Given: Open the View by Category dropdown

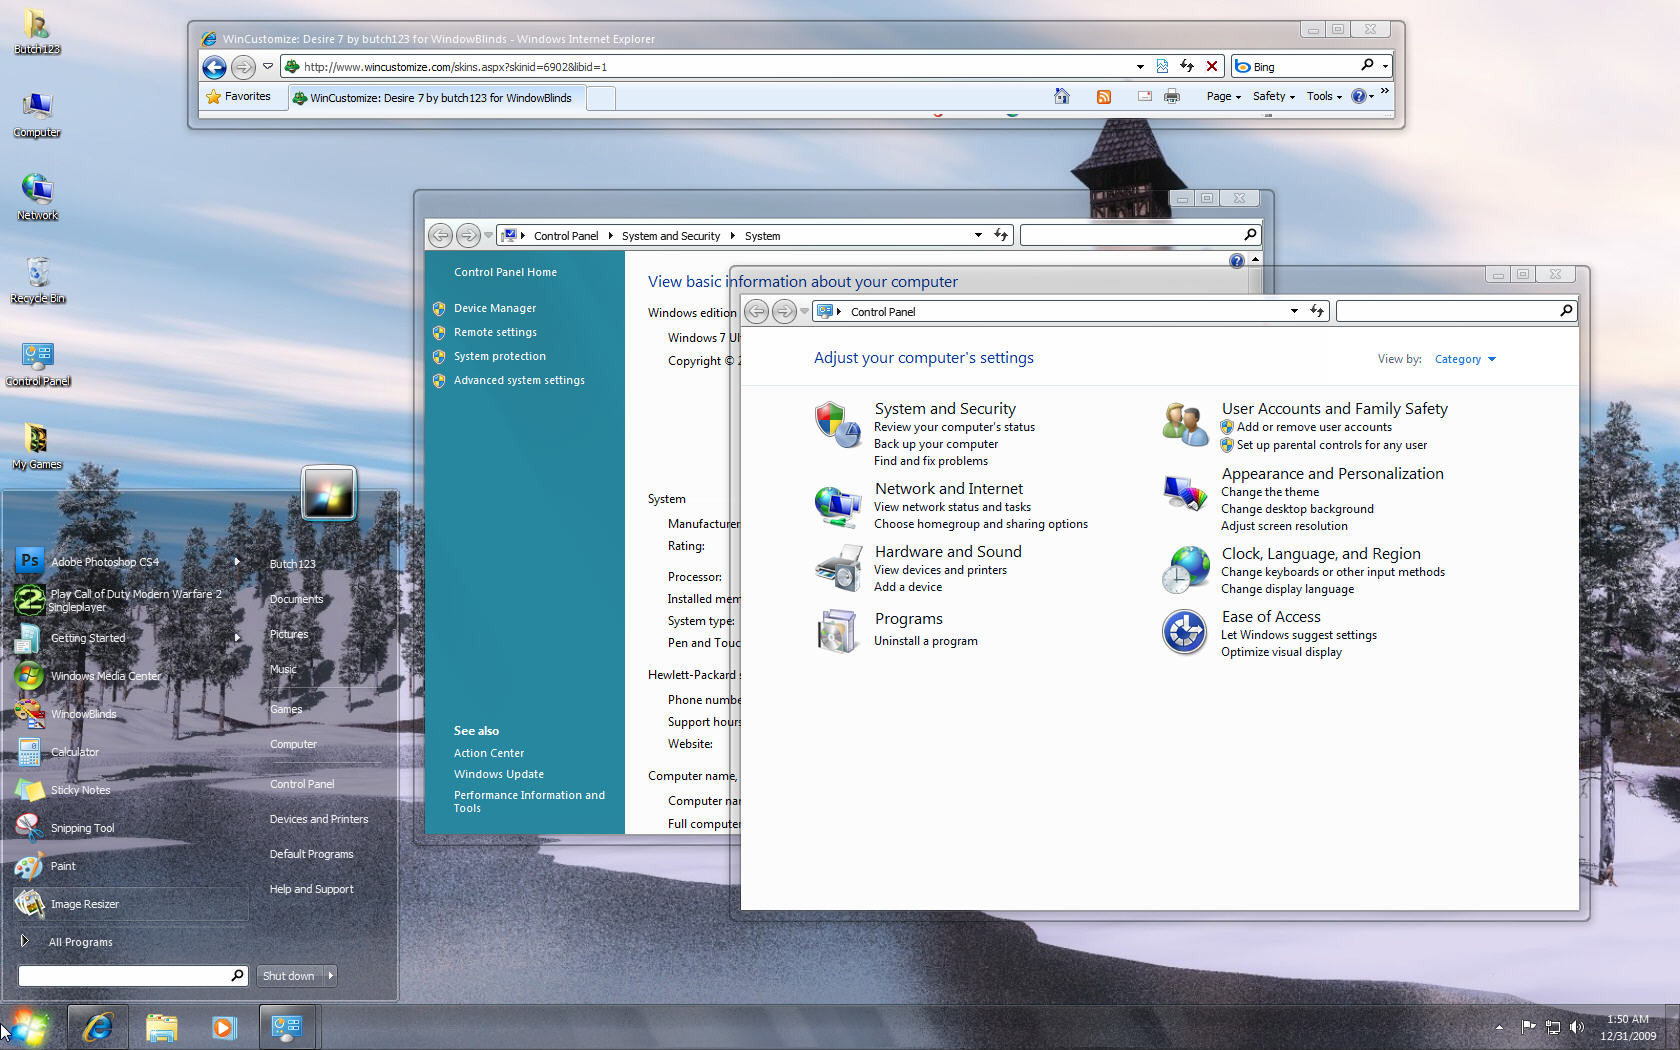Looking at the screenshot, I should click(1465, 359).
